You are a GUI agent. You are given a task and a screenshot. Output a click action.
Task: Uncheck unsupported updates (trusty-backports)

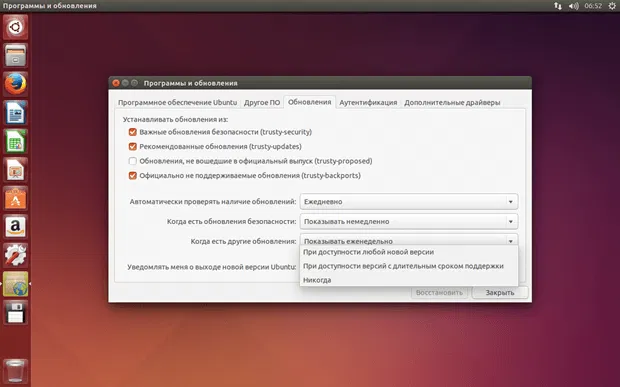(x=132, y=176)
